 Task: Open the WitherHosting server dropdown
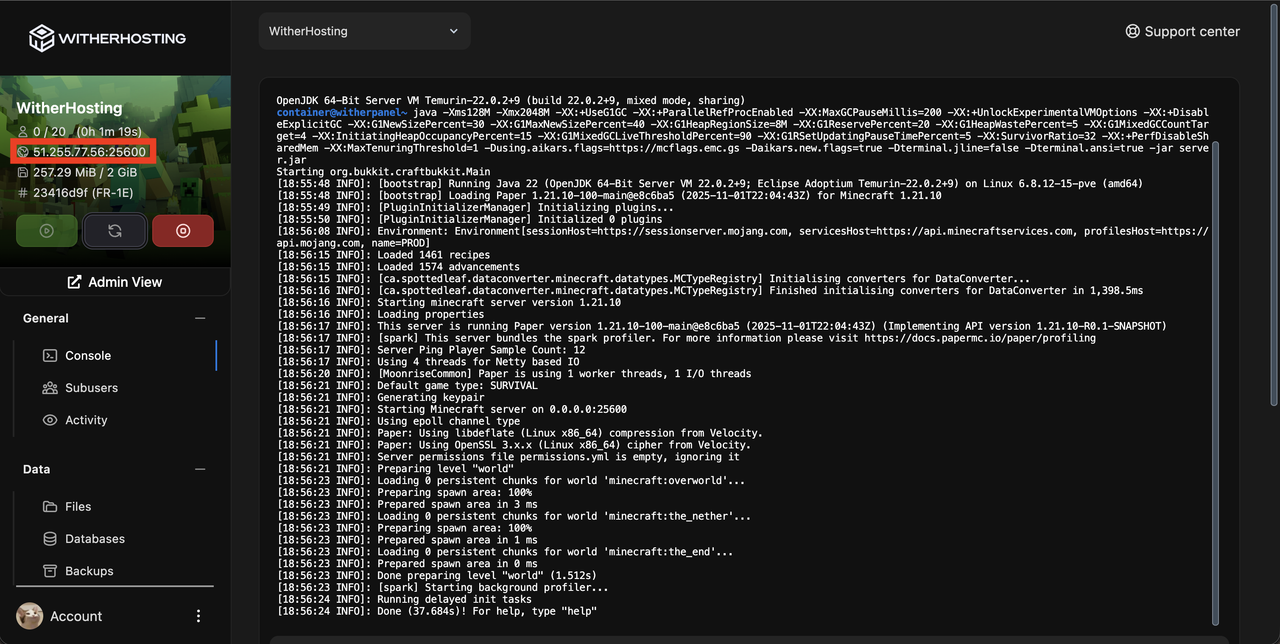click(364, 31)
